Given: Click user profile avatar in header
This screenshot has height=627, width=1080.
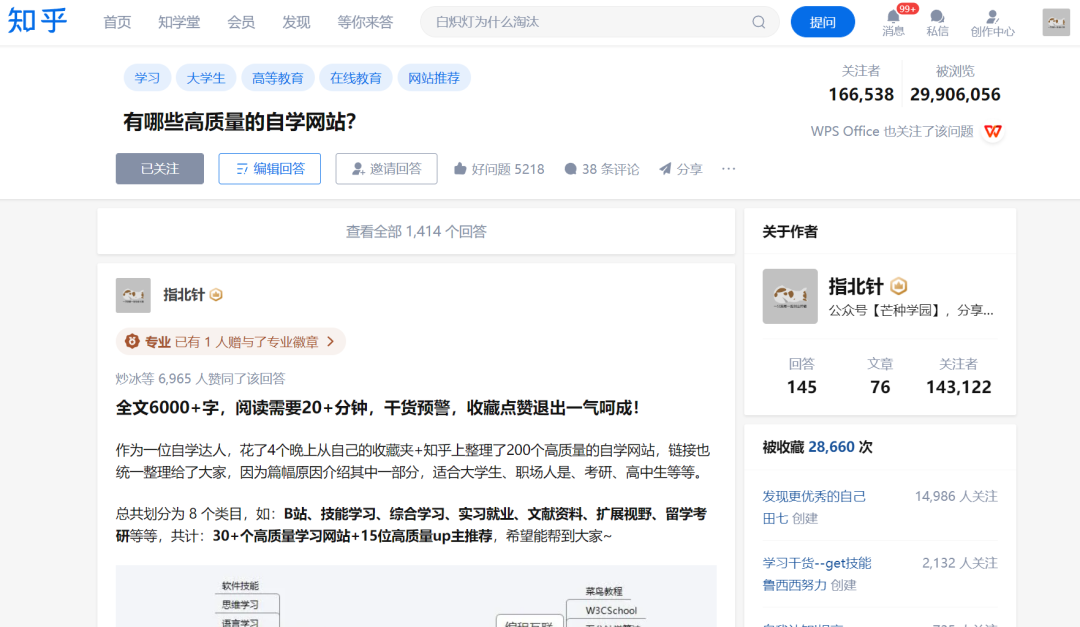Looking at the screenshot, I should [x=1056, y=22].
